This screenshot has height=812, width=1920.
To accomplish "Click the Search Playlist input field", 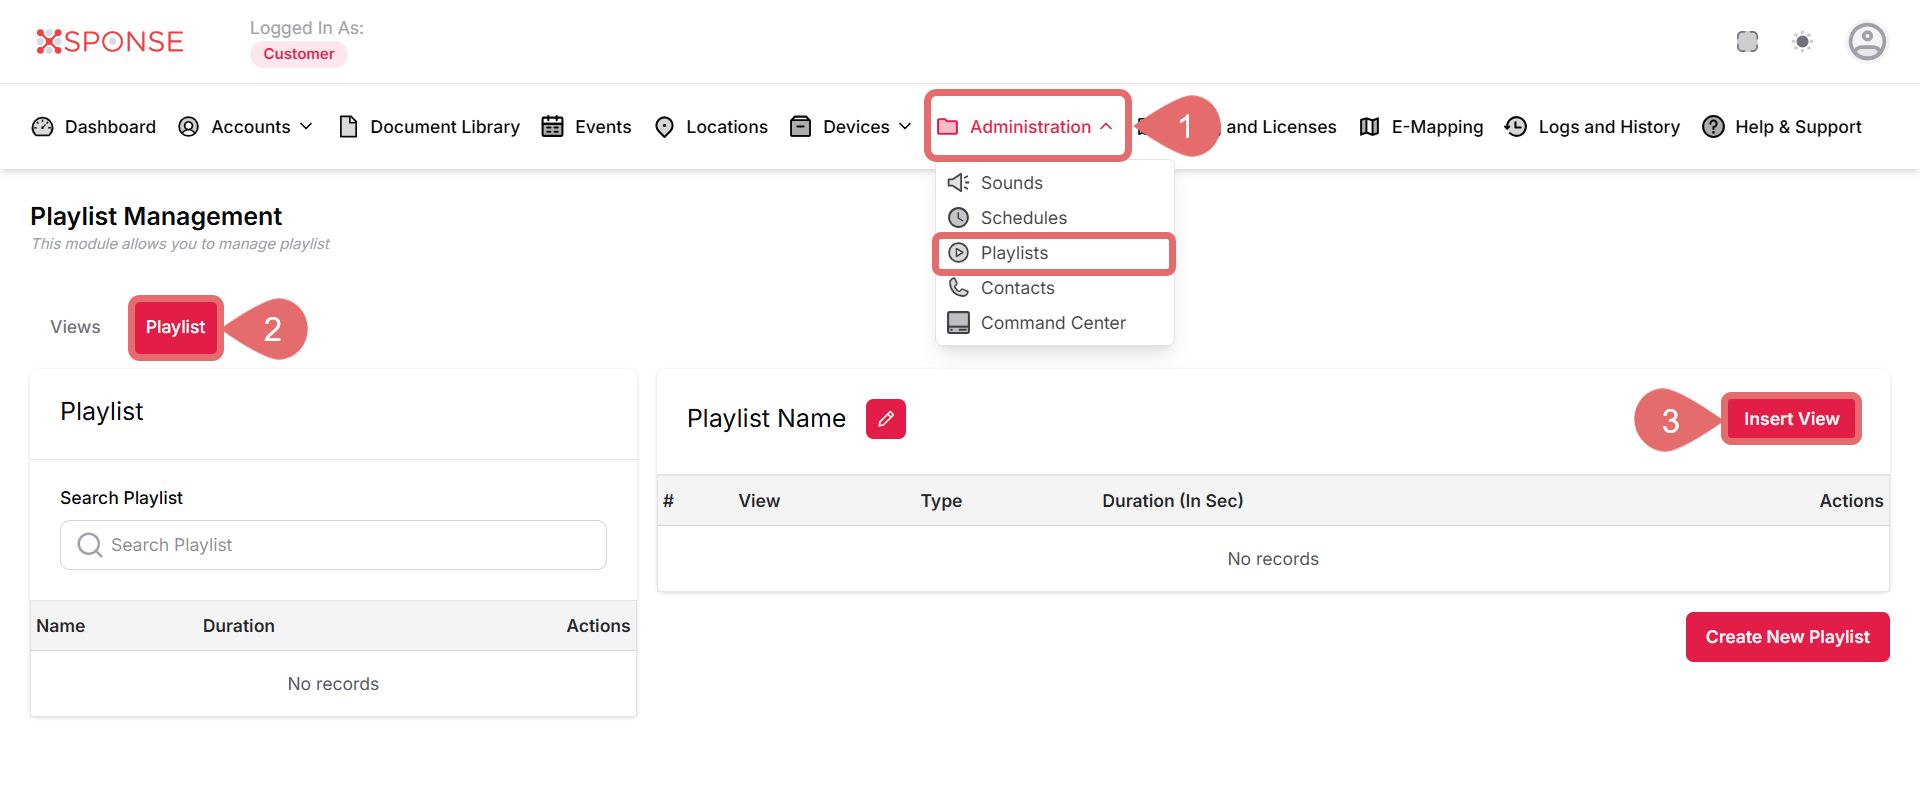I will [x=333, y=545].
